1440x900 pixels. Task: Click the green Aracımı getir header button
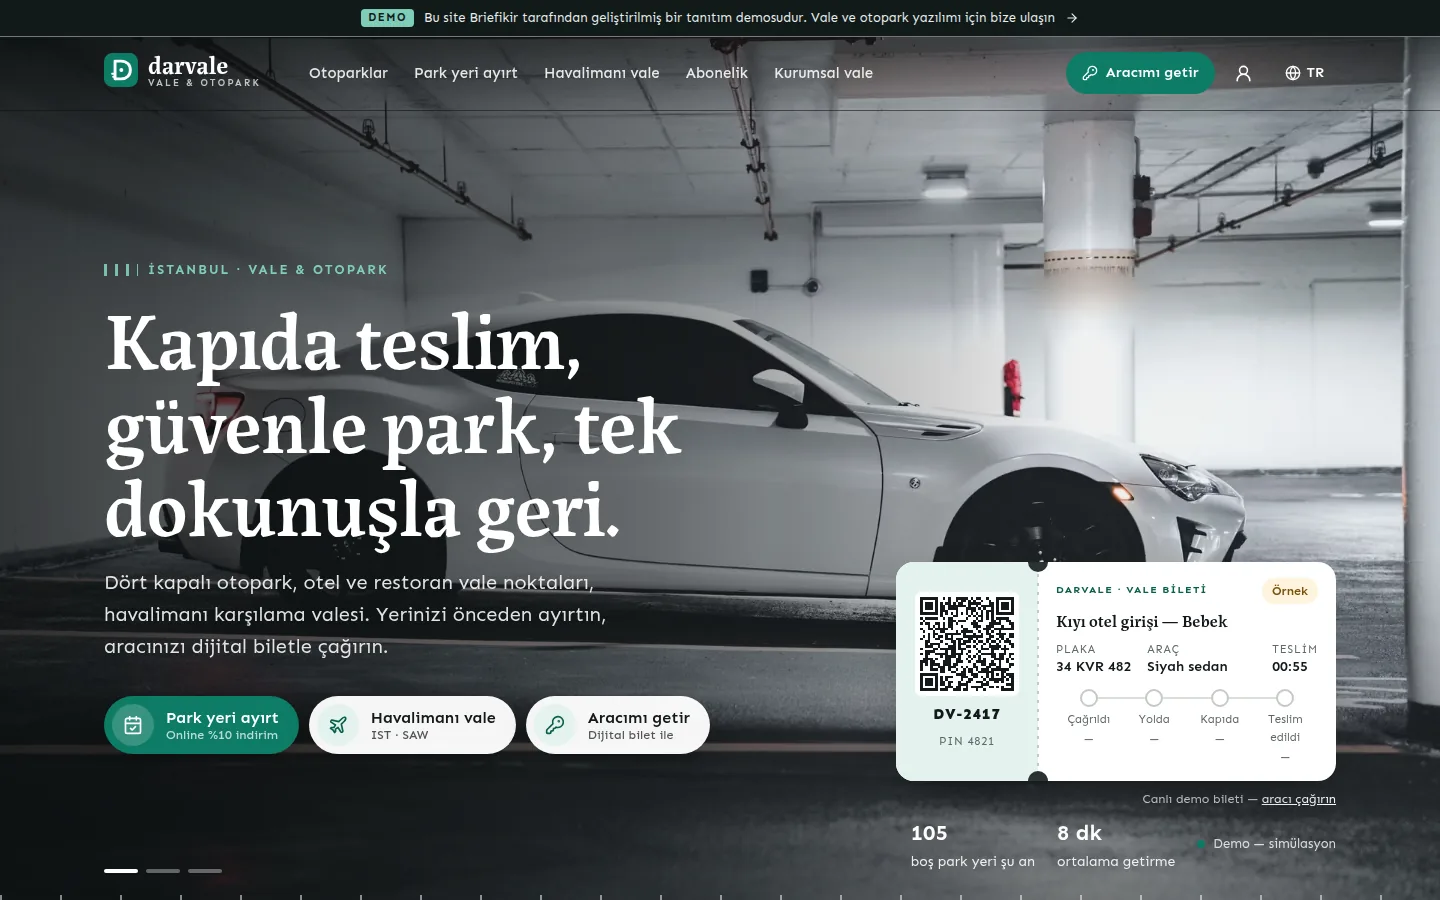[x=1140, y=73]
